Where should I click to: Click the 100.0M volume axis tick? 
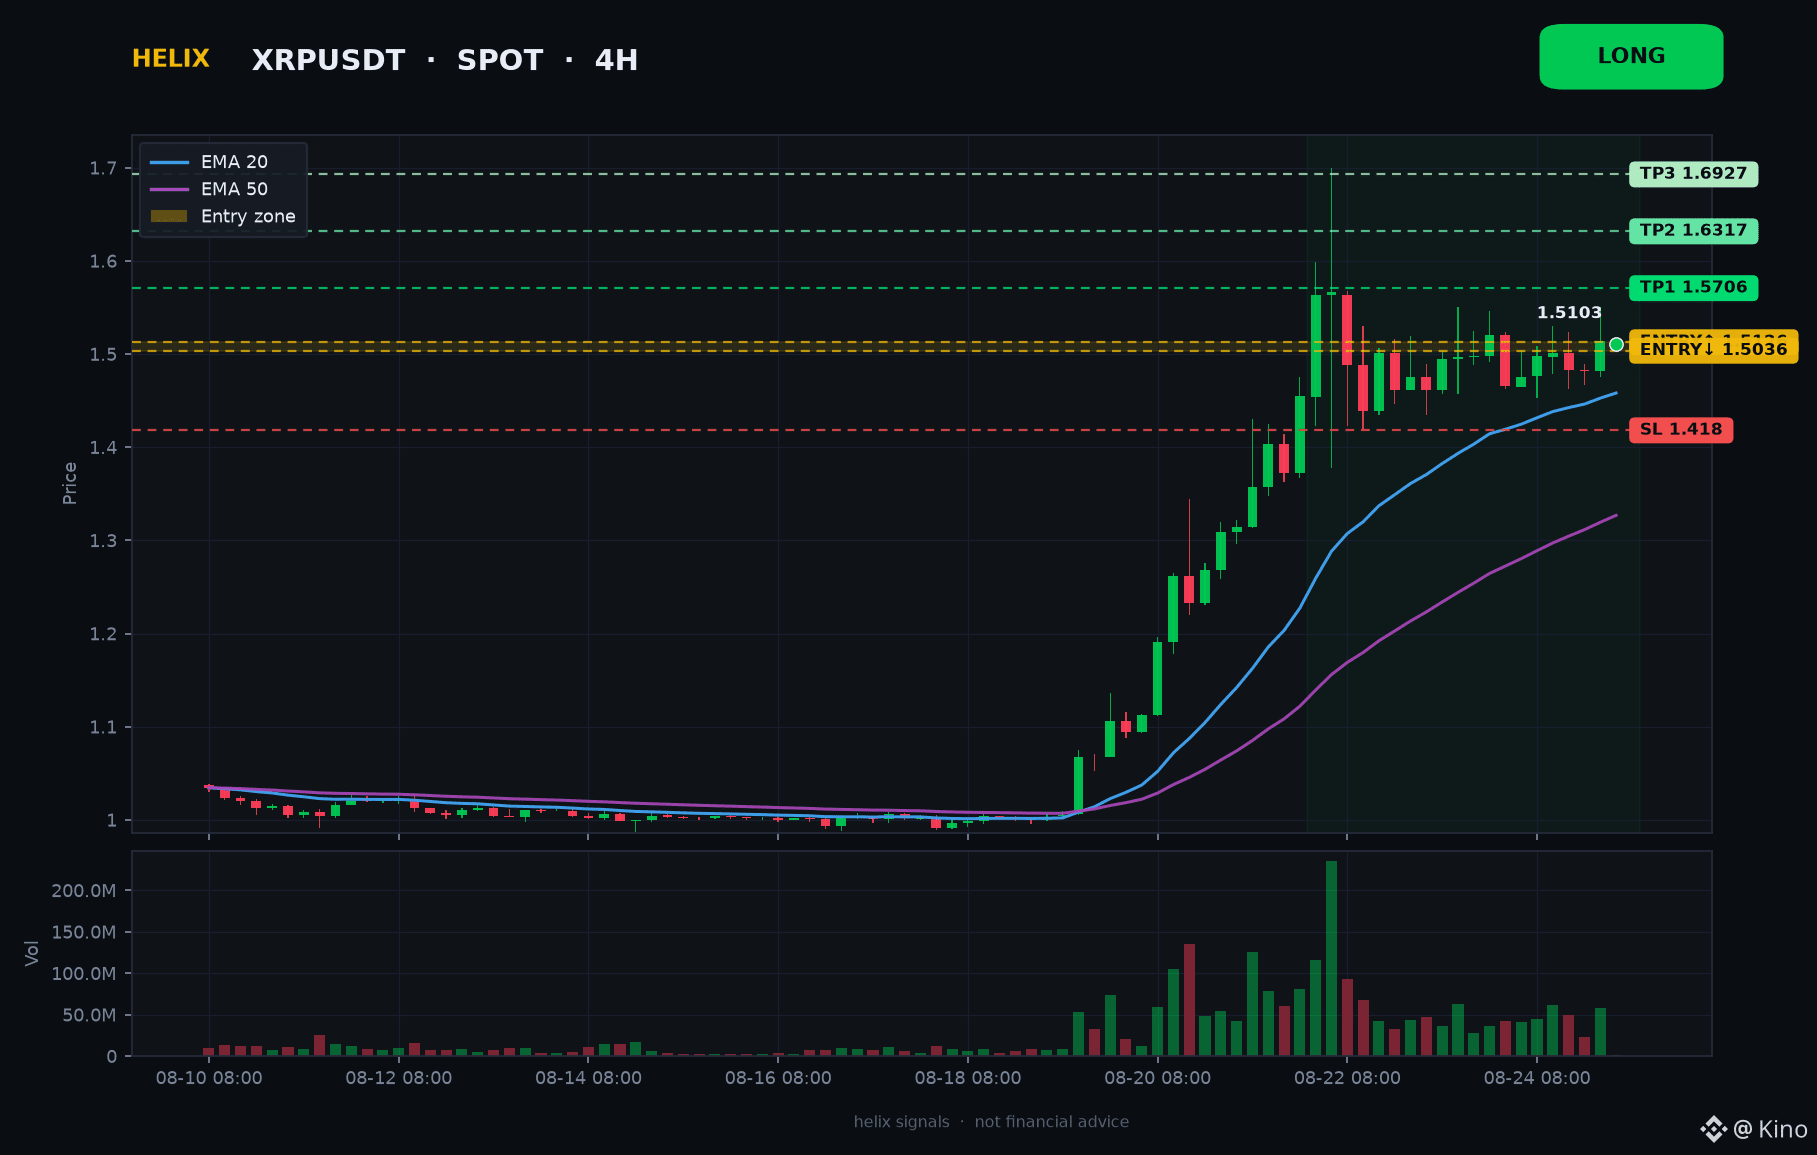(x=84, y=973)
